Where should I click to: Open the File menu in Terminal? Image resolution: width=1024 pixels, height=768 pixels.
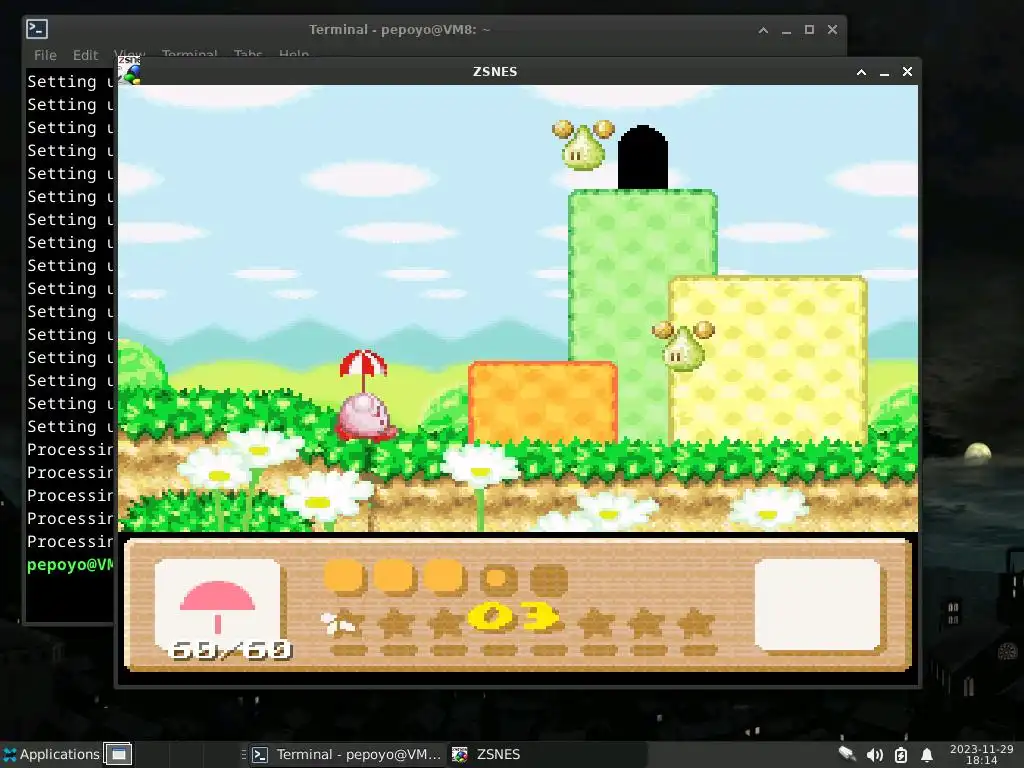pos(45,56)
